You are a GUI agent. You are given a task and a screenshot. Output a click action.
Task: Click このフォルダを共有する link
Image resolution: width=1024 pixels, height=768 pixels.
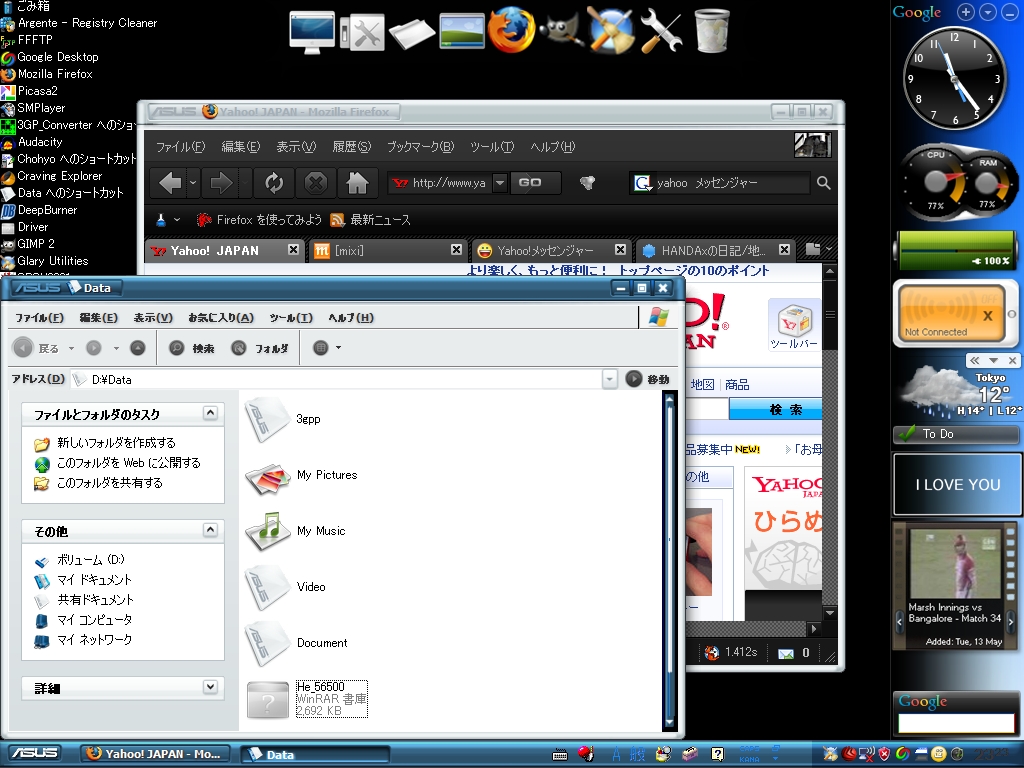110,483
